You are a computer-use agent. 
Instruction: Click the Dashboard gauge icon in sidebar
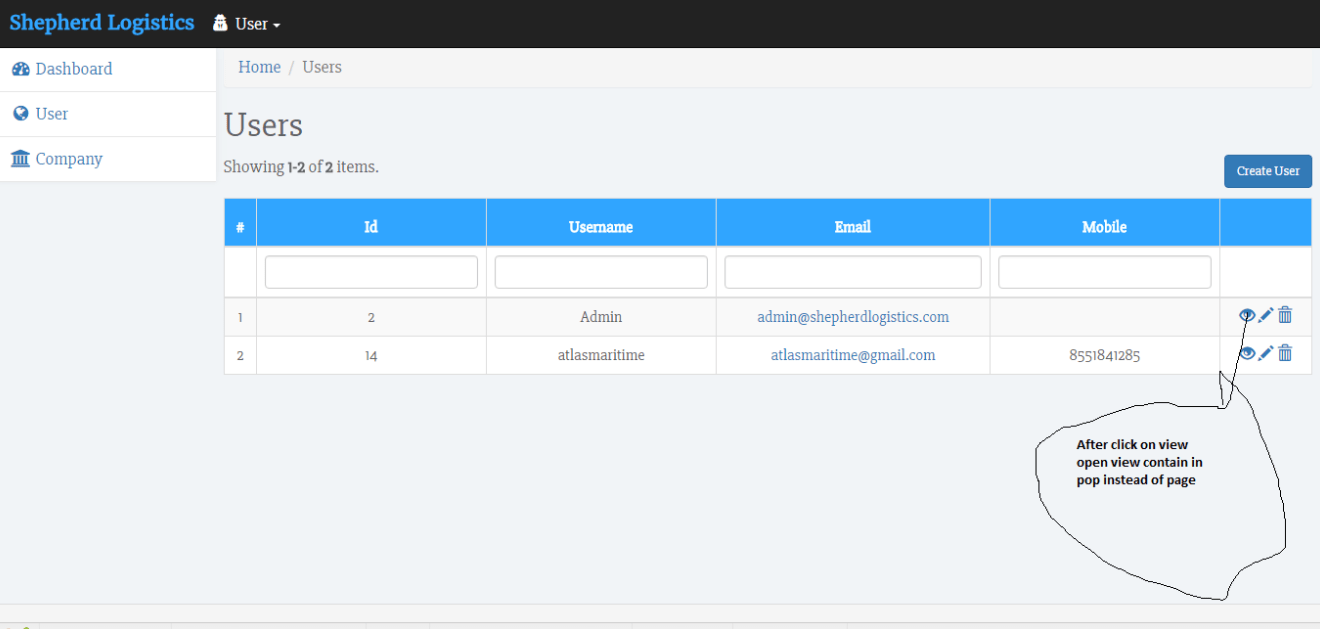tap(20, 68)
